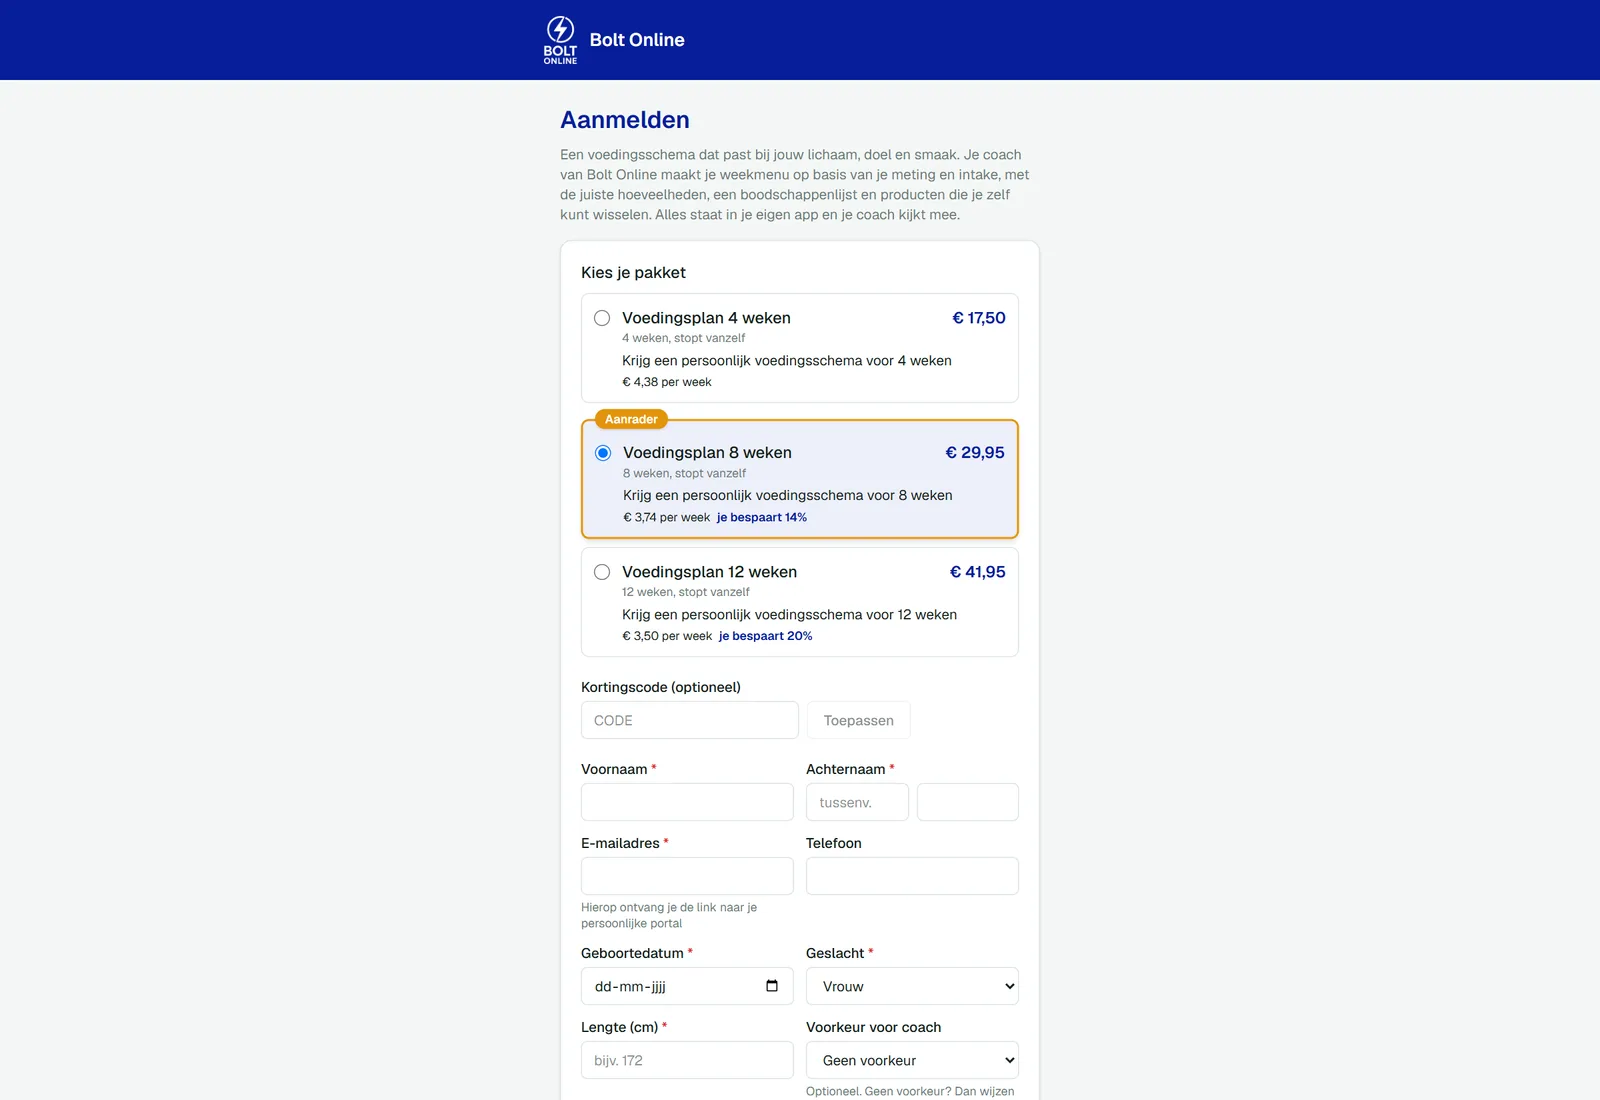
Task: Click the 'Kies je pakket' heading
Action: tap(633, 273)
